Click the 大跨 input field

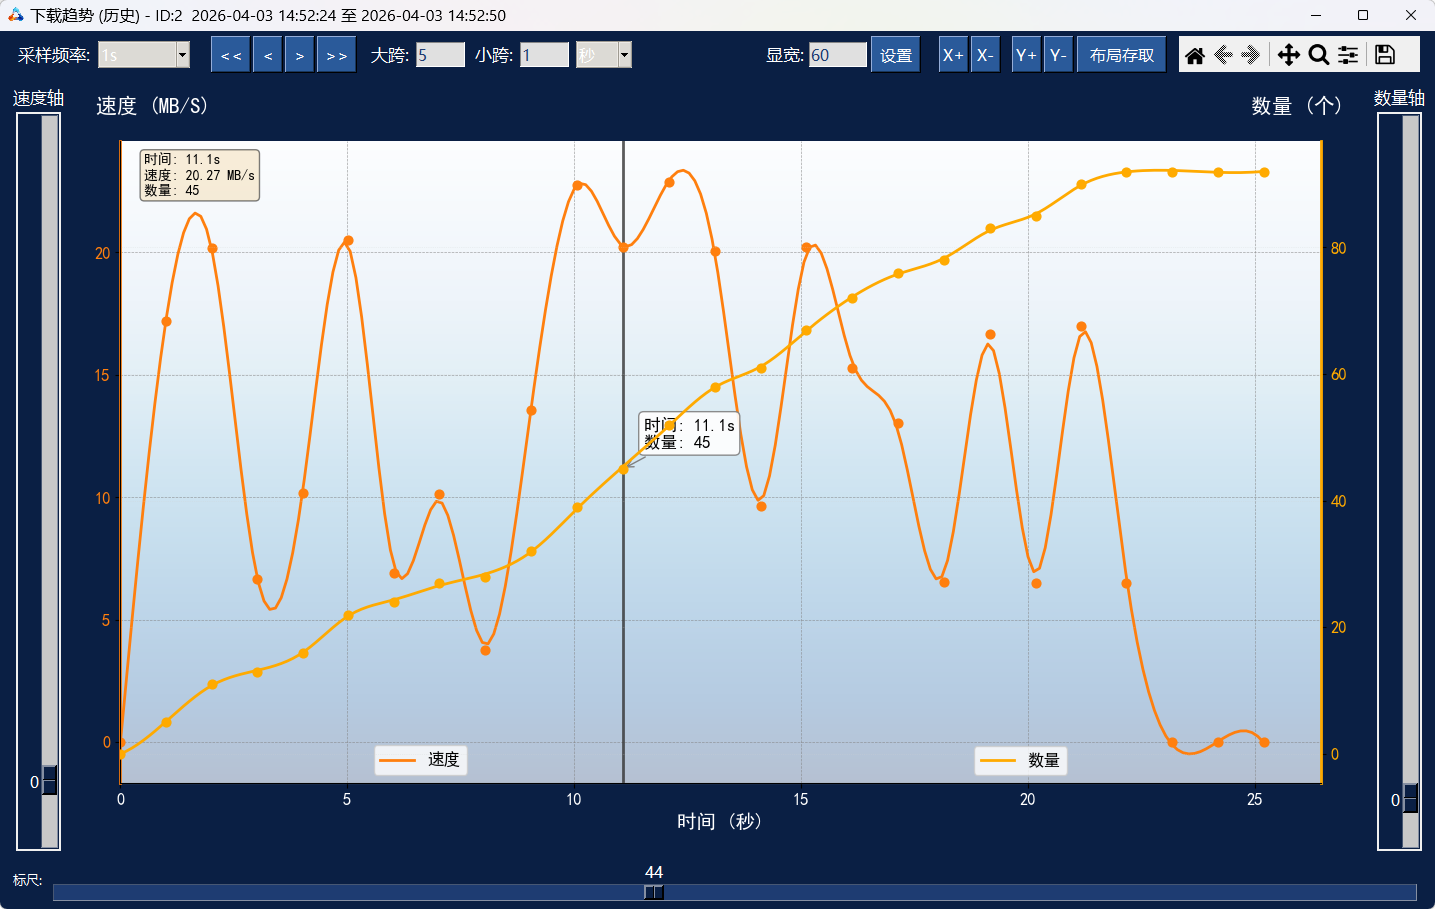(x=440, y=55)
